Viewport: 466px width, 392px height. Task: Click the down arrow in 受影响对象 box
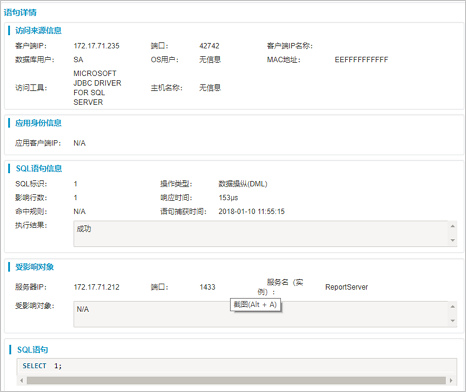pos(452,321)
